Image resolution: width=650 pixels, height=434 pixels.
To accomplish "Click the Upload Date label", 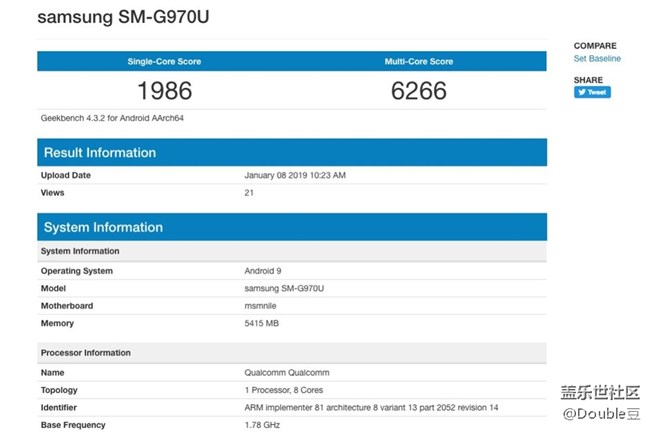I will [x=65, y=175].
